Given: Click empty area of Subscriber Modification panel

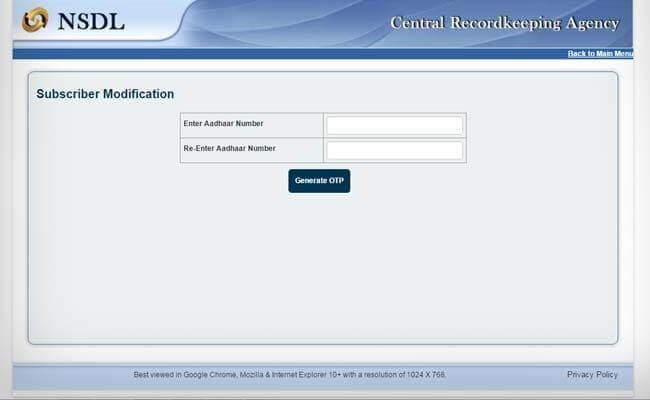Looking at the screenshot, I should click(x=320, y=270).
